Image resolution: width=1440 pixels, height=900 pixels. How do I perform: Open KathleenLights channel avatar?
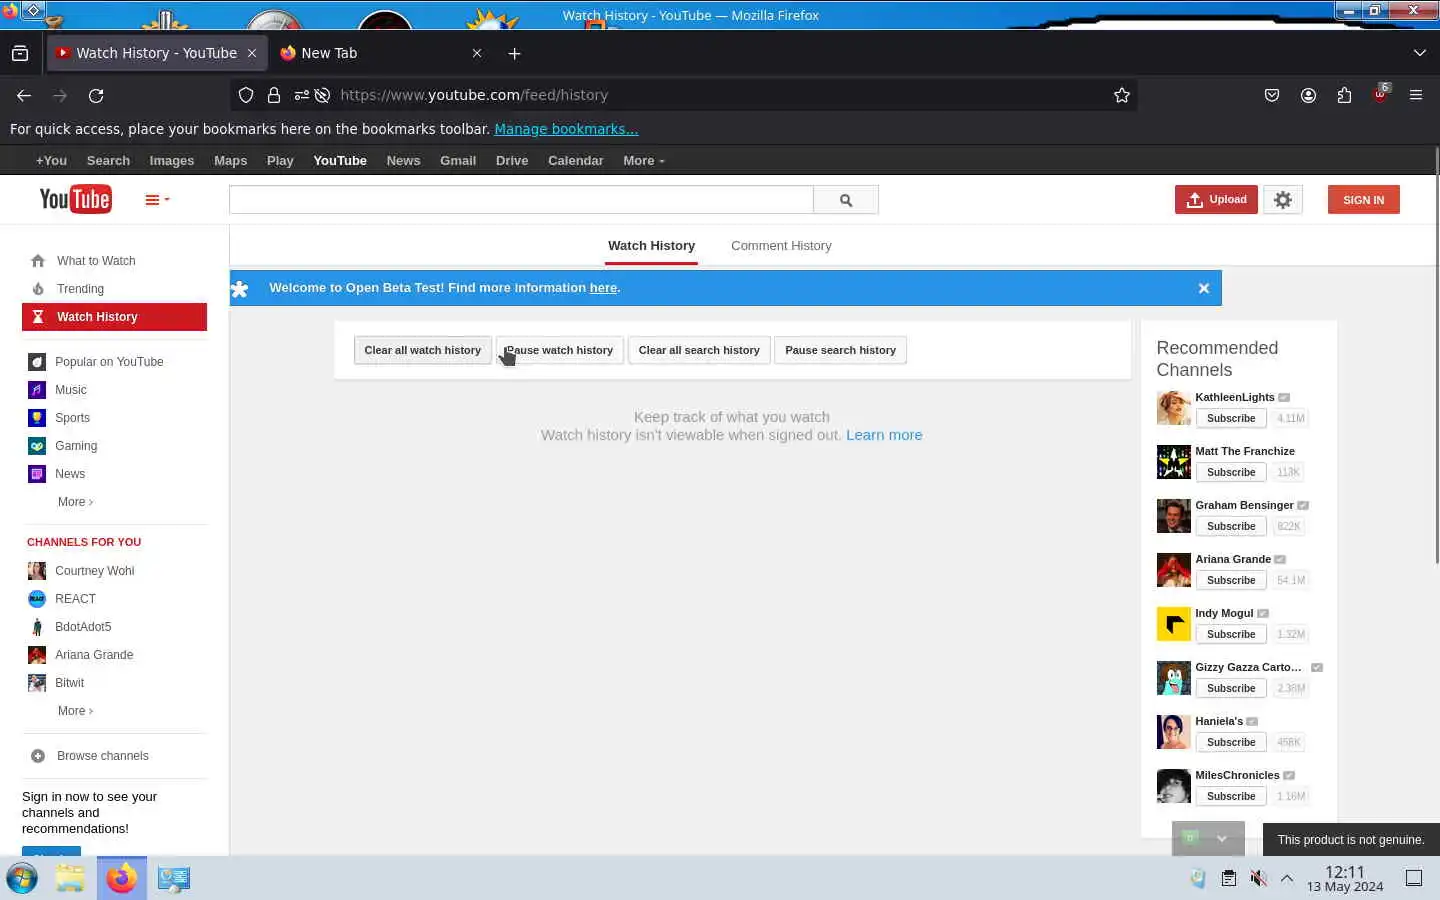pyautogui.click(x=1173, y=408)
